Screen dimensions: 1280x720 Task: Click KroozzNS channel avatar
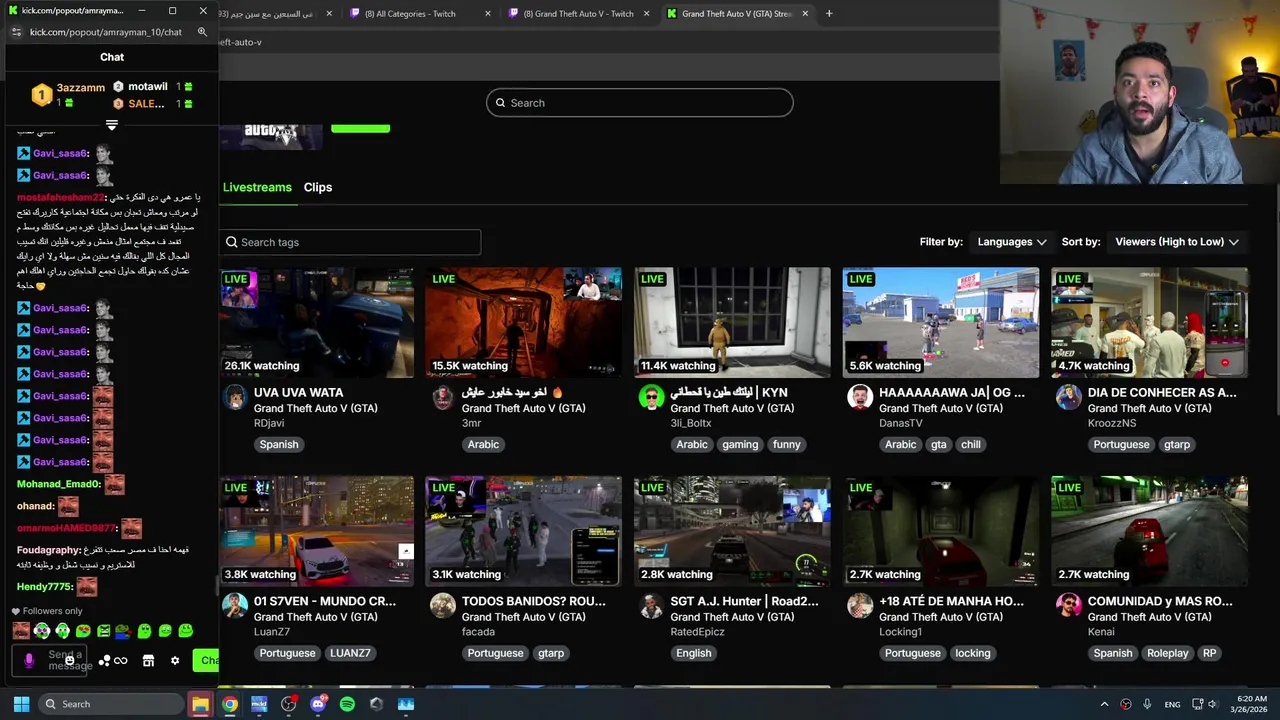point(1068,398)
